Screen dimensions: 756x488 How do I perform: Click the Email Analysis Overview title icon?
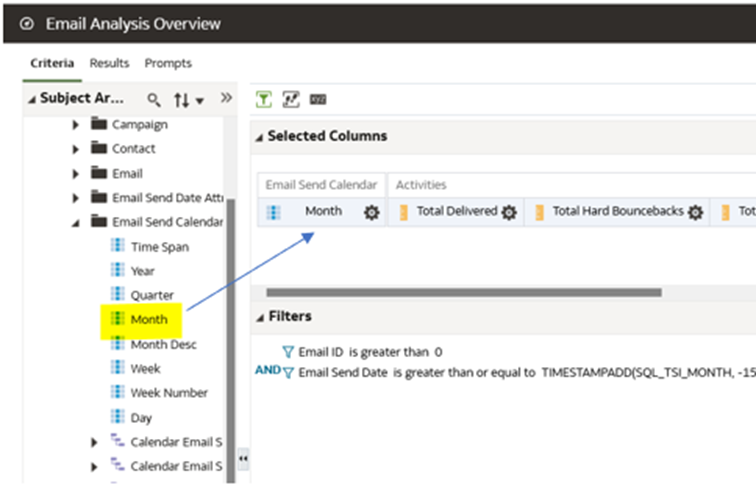click(27, 23)
